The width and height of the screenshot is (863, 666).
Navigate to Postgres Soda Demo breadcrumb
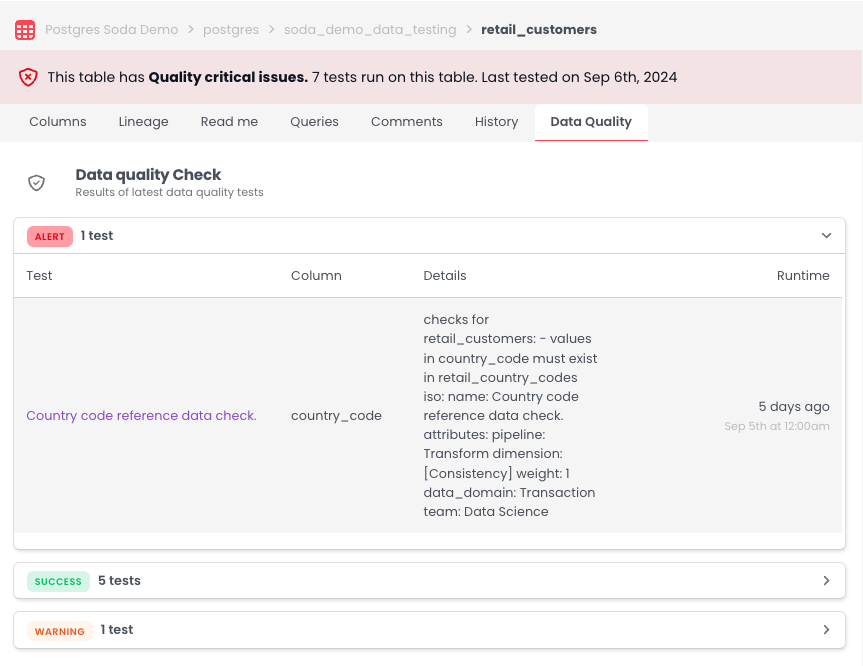(111, 30)
